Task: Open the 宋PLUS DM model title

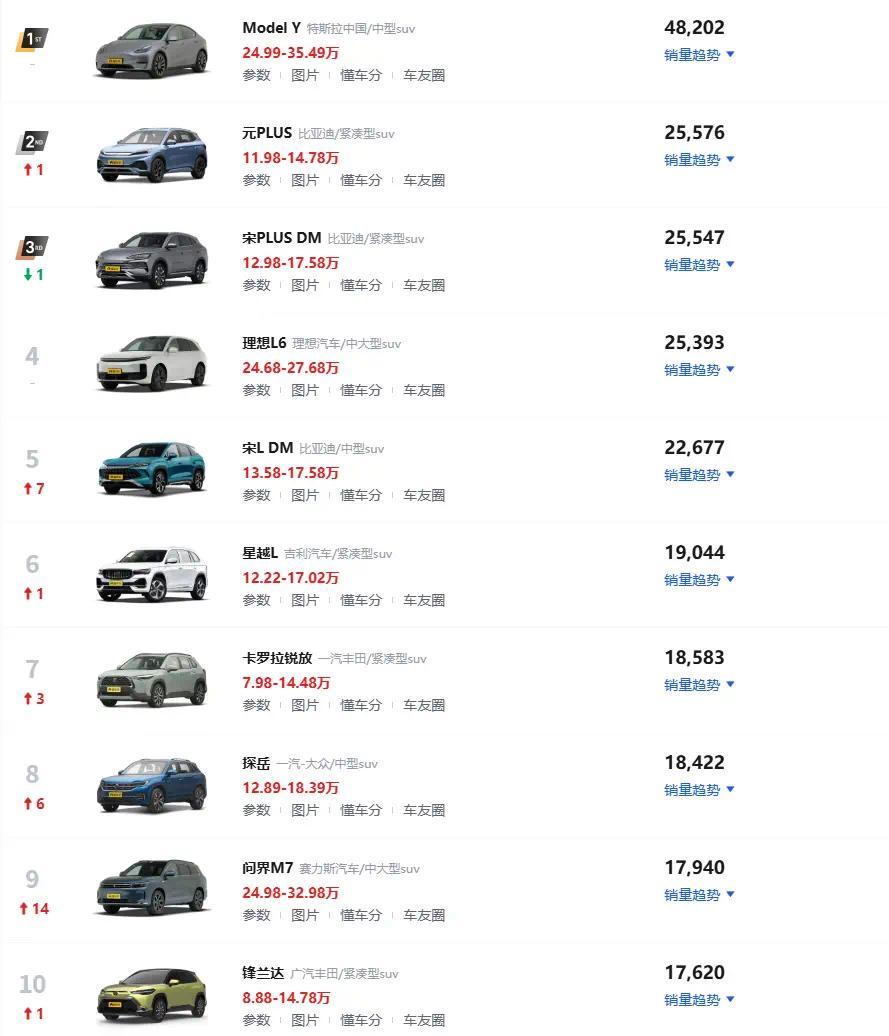Action: (x=281, y=238)
